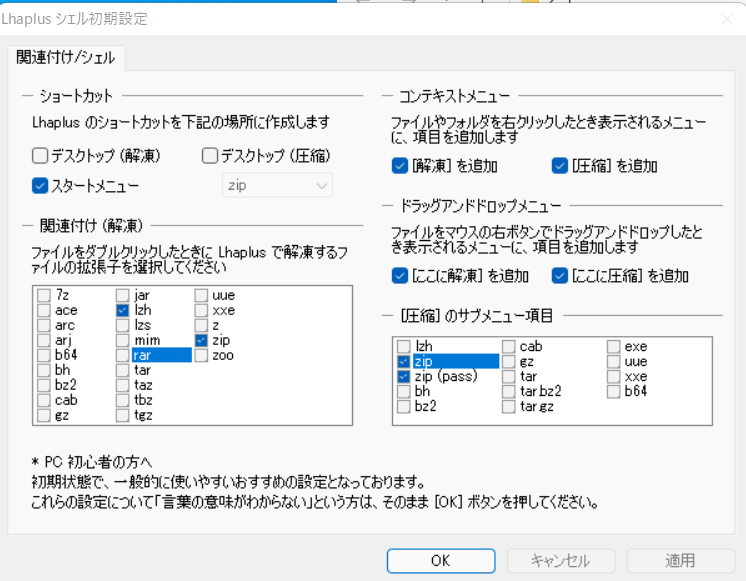Check gz in 圧縮 submenu list
Viewport: 746px width, 581px height.
coord(509,362)
